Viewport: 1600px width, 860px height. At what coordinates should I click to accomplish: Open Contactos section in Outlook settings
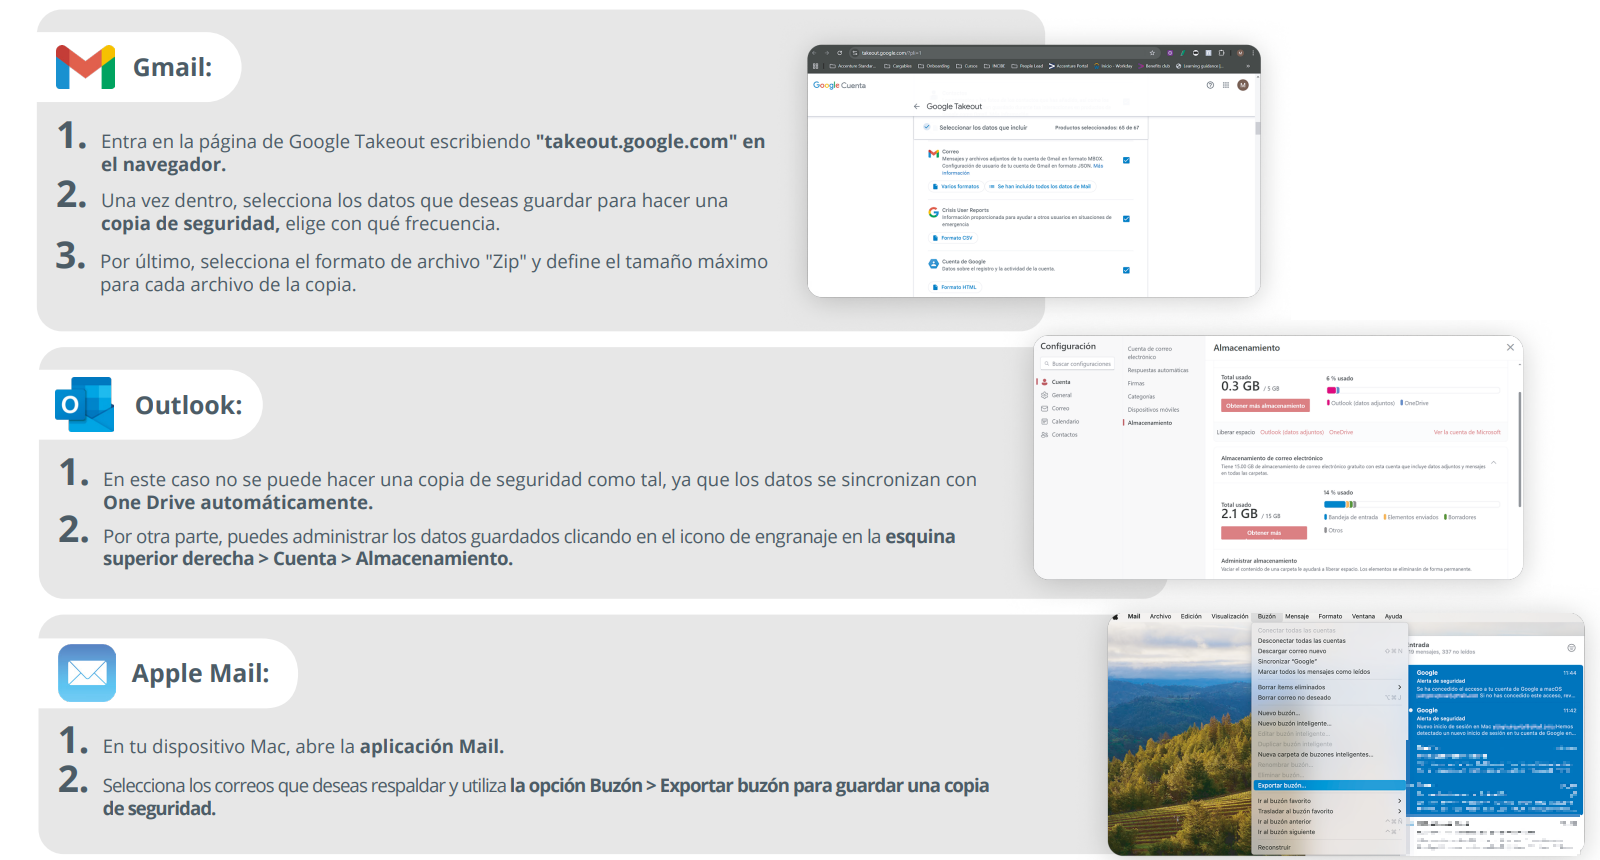(x=1059, y=434)
